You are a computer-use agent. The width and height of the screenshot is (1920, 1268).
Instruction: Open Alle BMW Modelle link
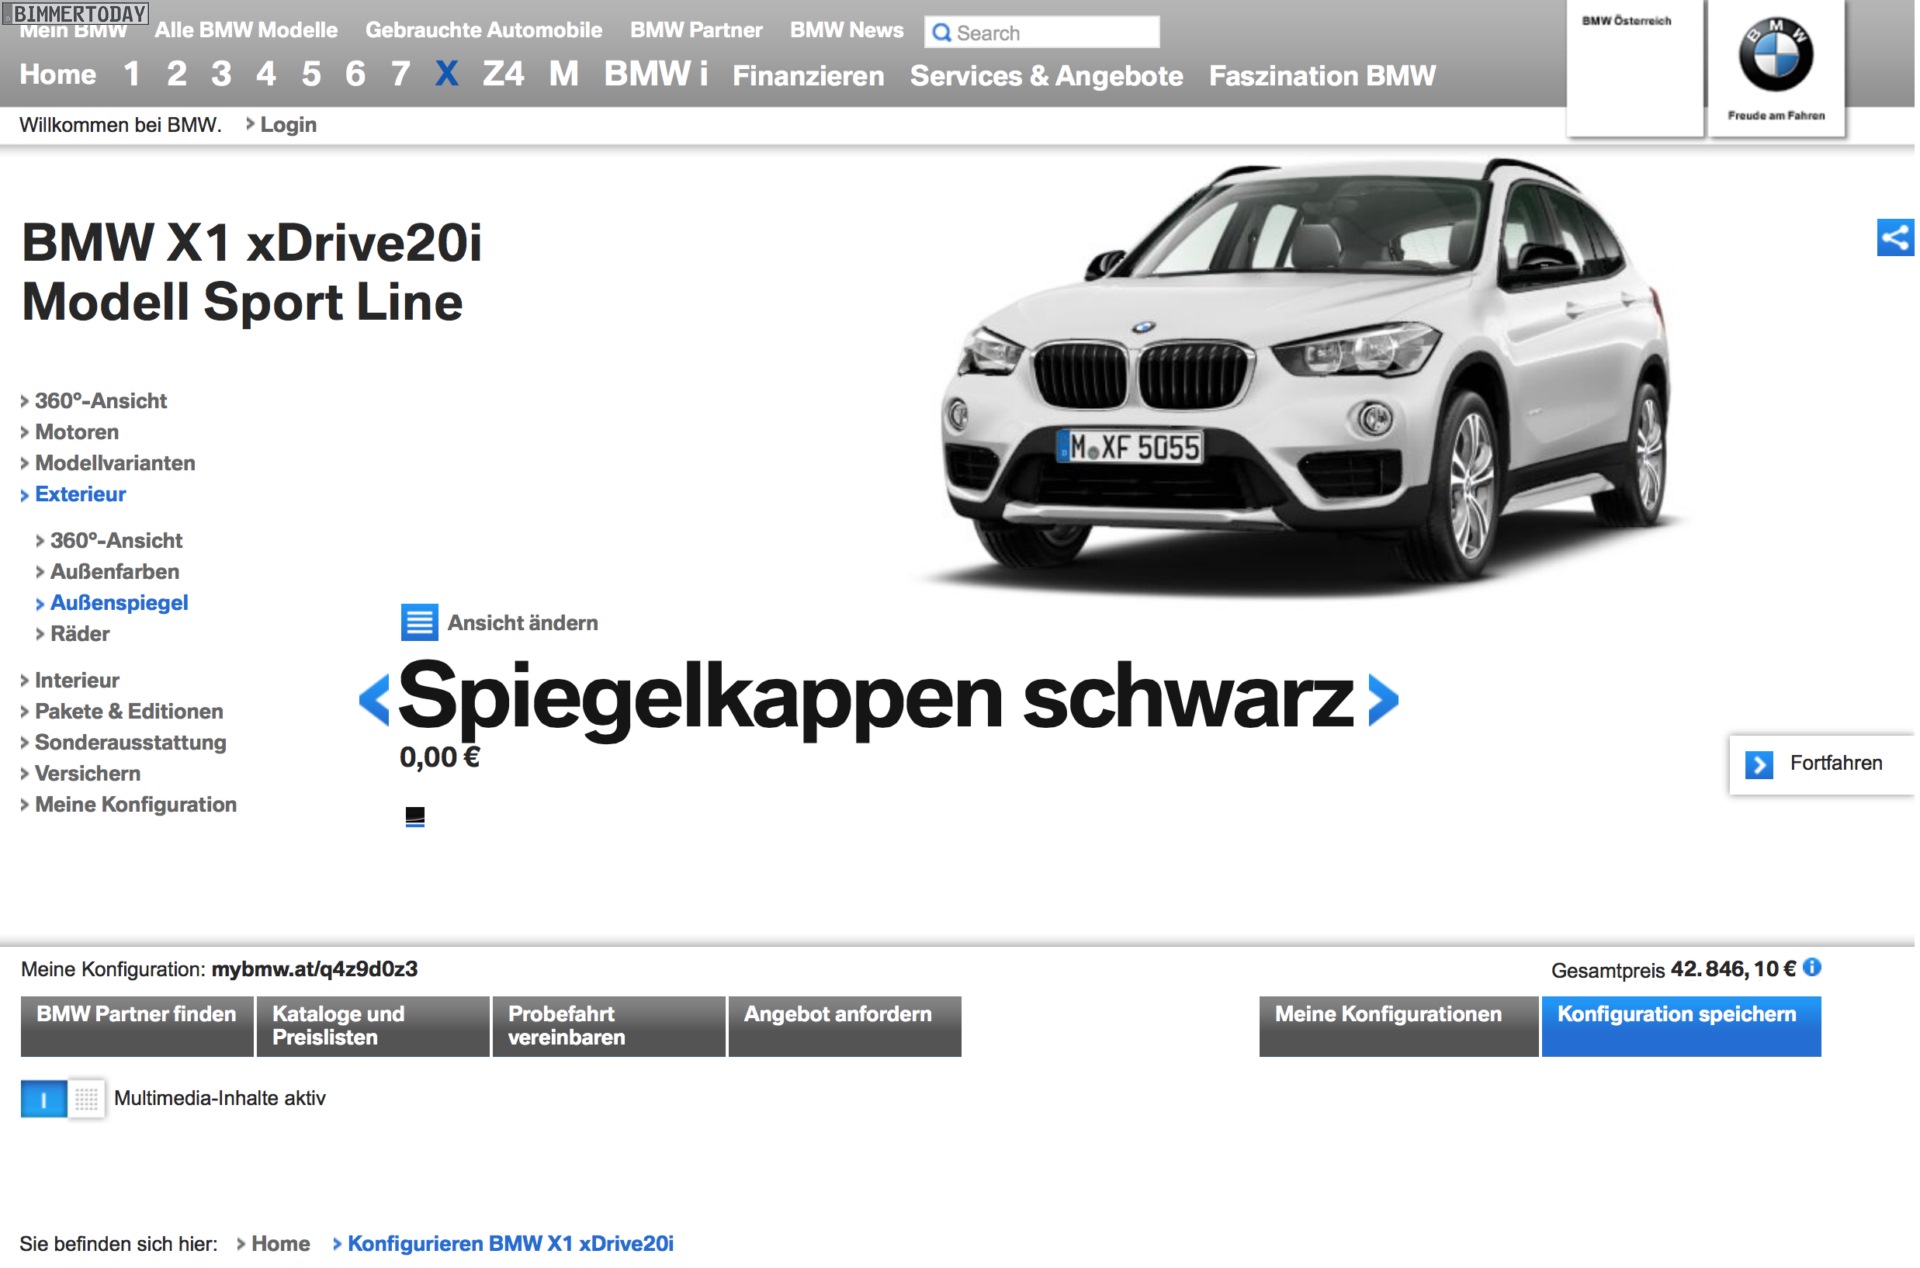[246, 30]
